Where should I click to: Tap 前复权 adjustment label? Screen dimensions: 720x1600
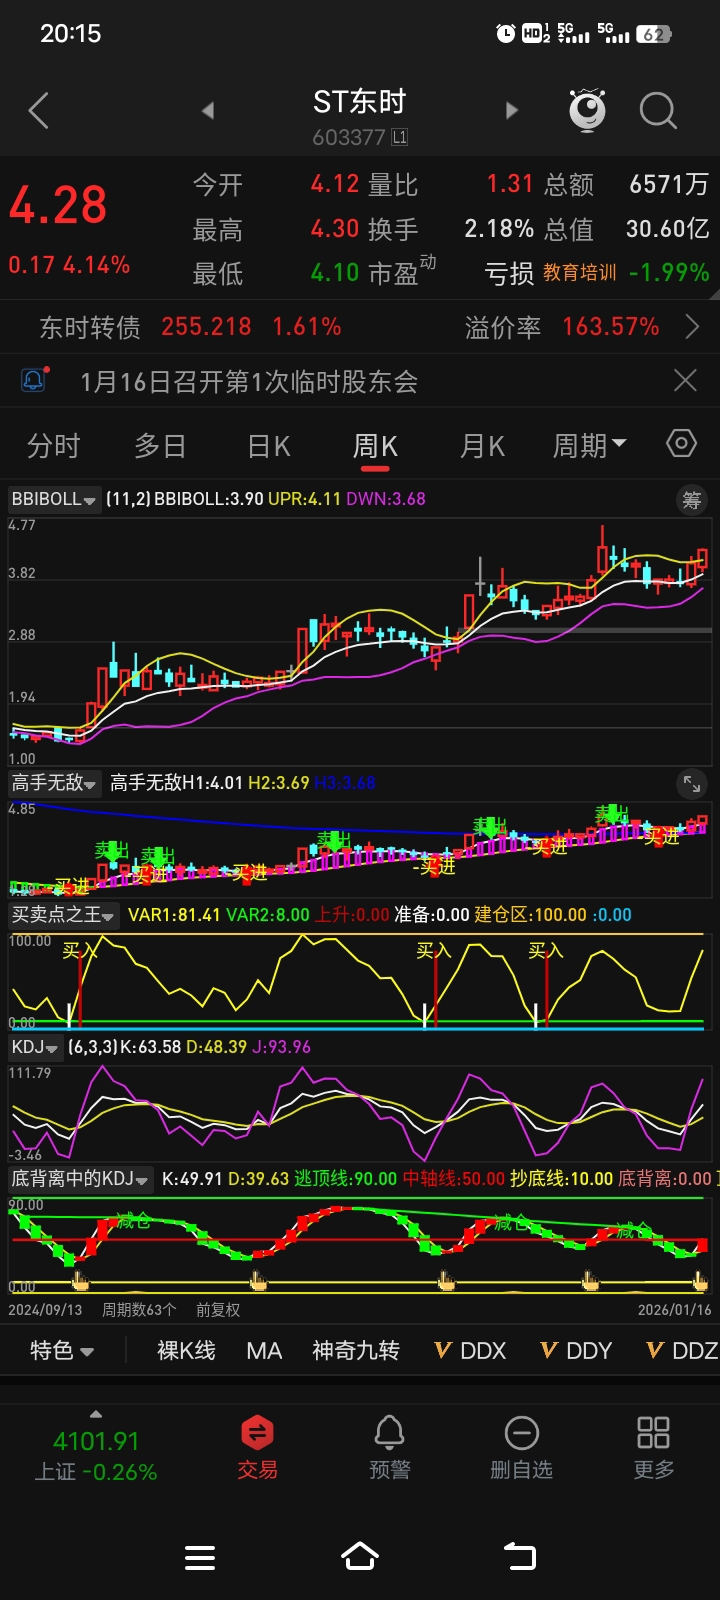218,1310
